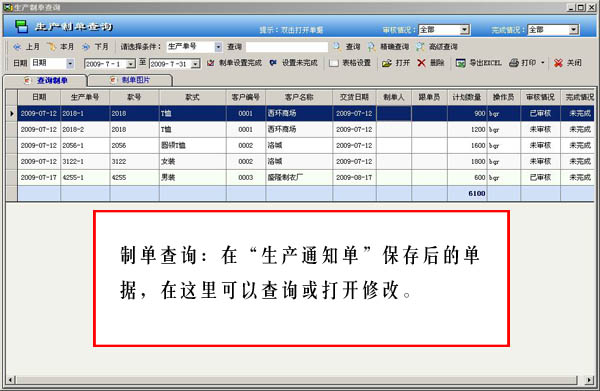Close the query window via 关闭
600x391 pixels.
coord(568,63)
